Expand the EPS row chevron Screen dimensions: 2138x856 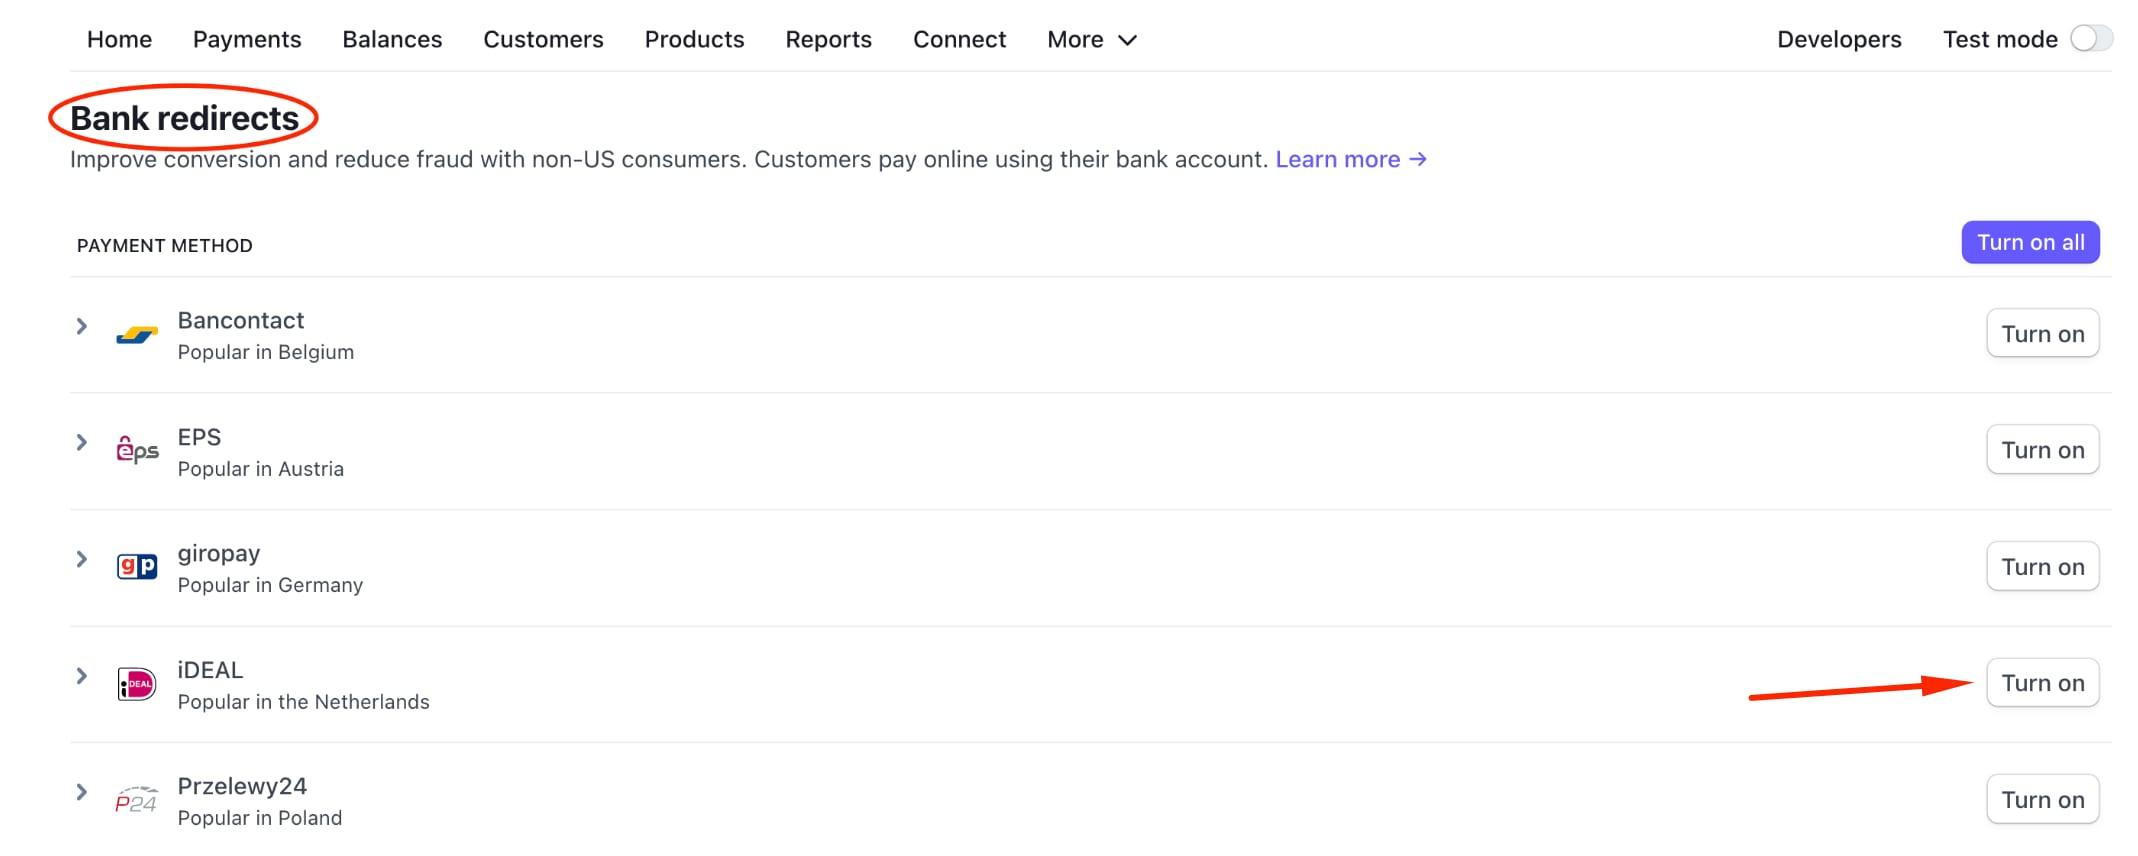(x=82, y=442)
